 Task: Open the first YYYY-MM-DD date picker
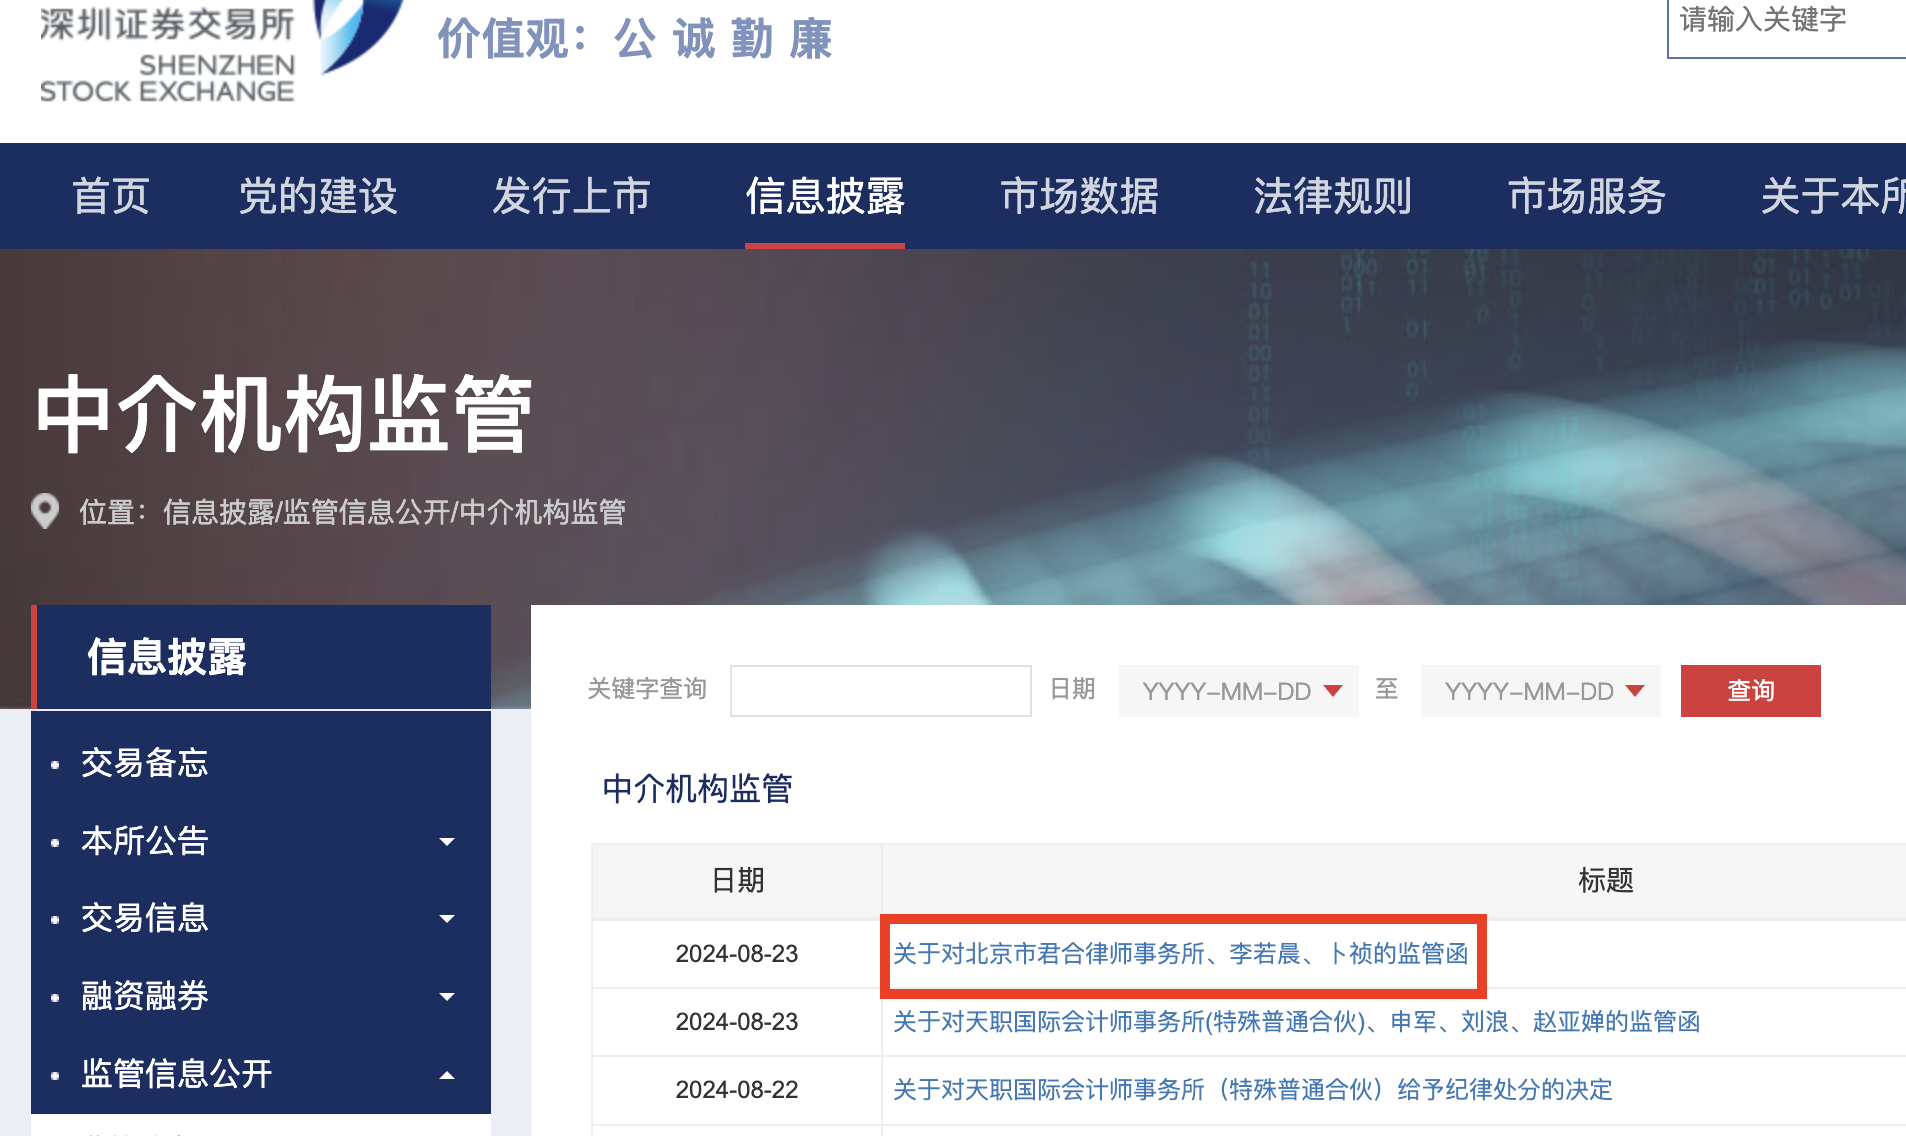coord(1237,690)
